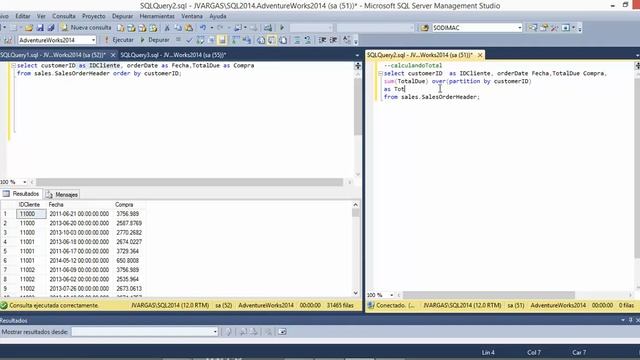Click left editor horizontal scrollbar

click(x=190, y=182)
